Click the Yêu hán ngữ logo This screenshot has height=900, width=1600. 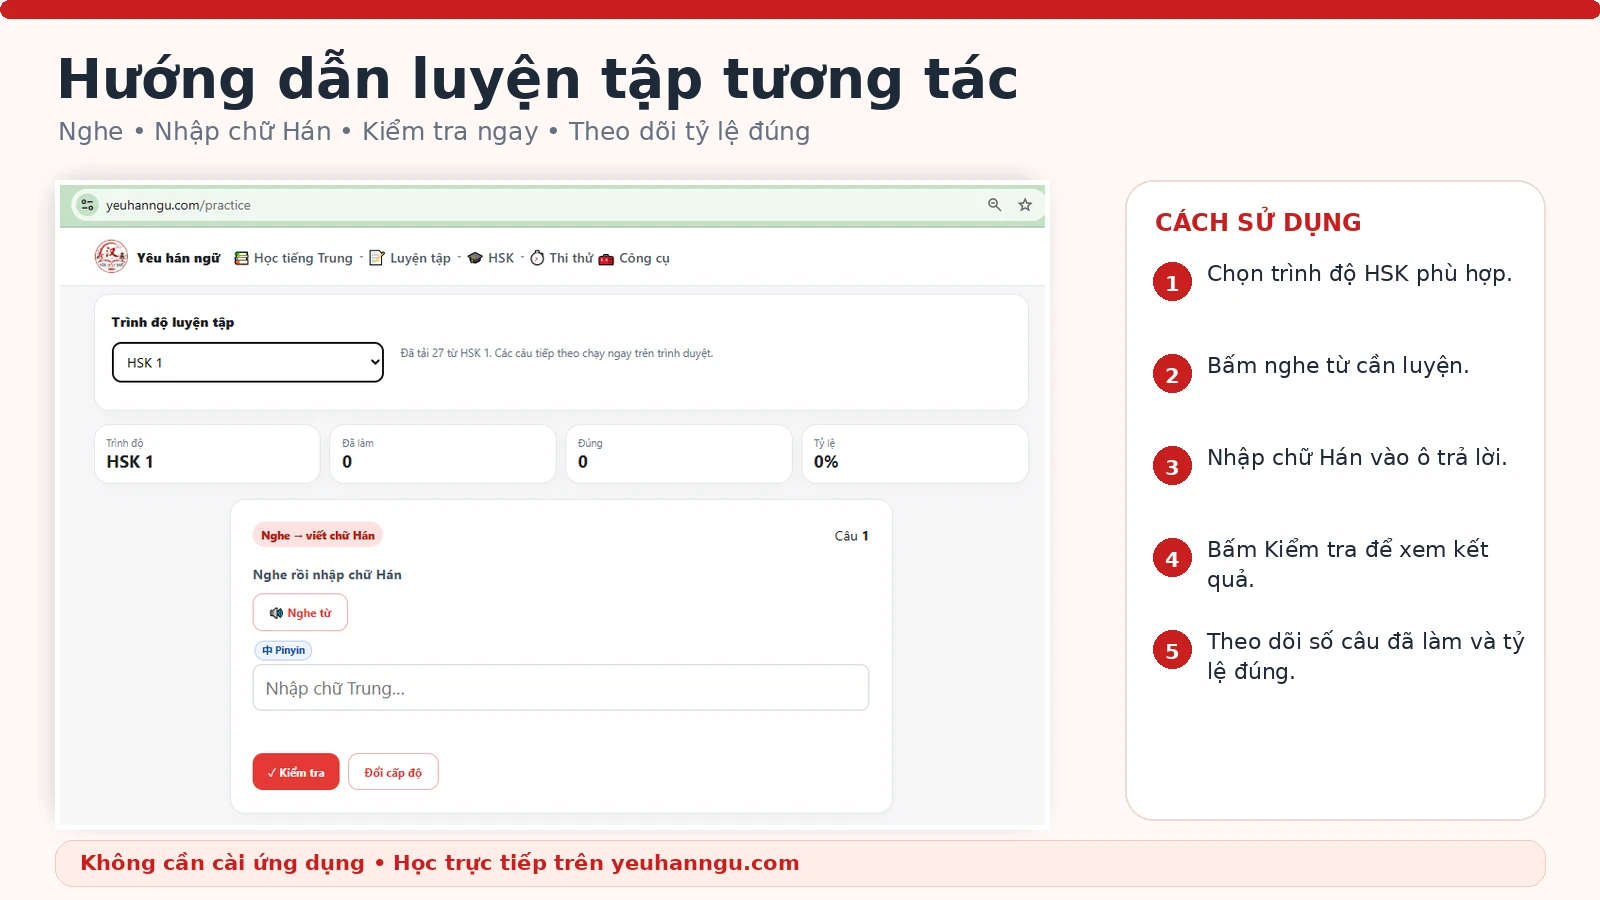click(x=111, y=257)
